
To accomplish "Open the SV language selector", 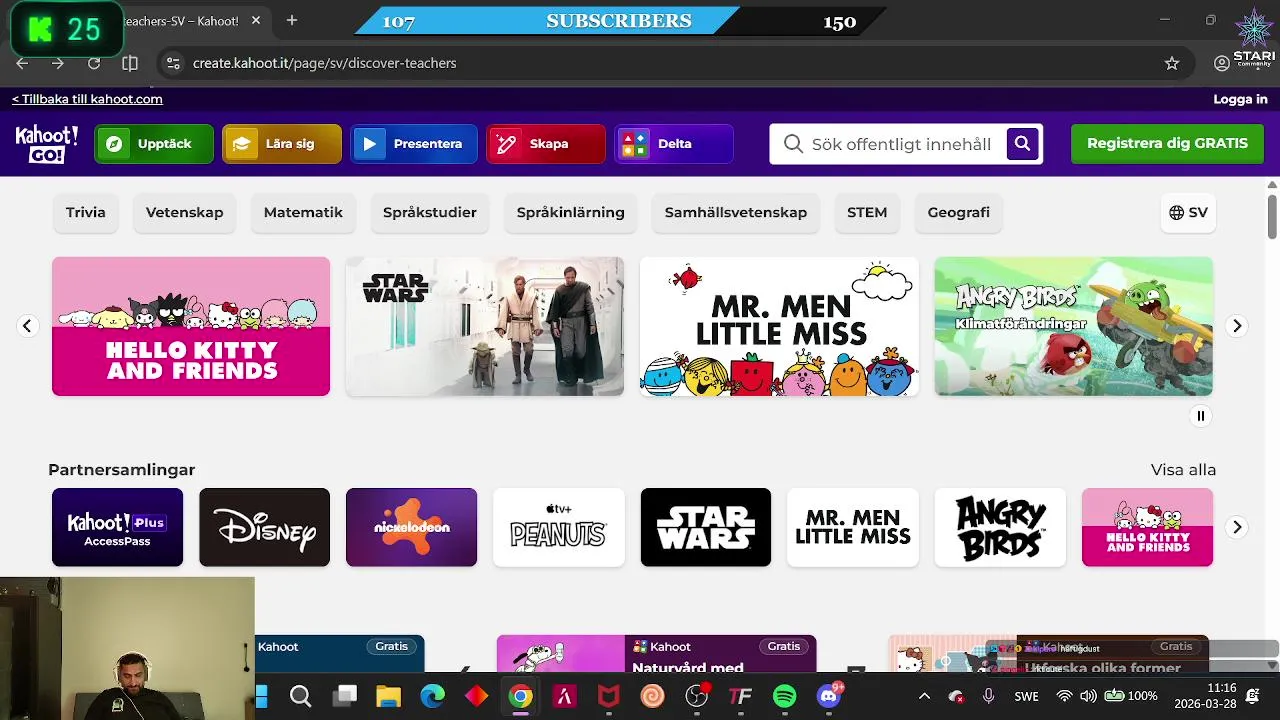I will (x=1188, y=212).
